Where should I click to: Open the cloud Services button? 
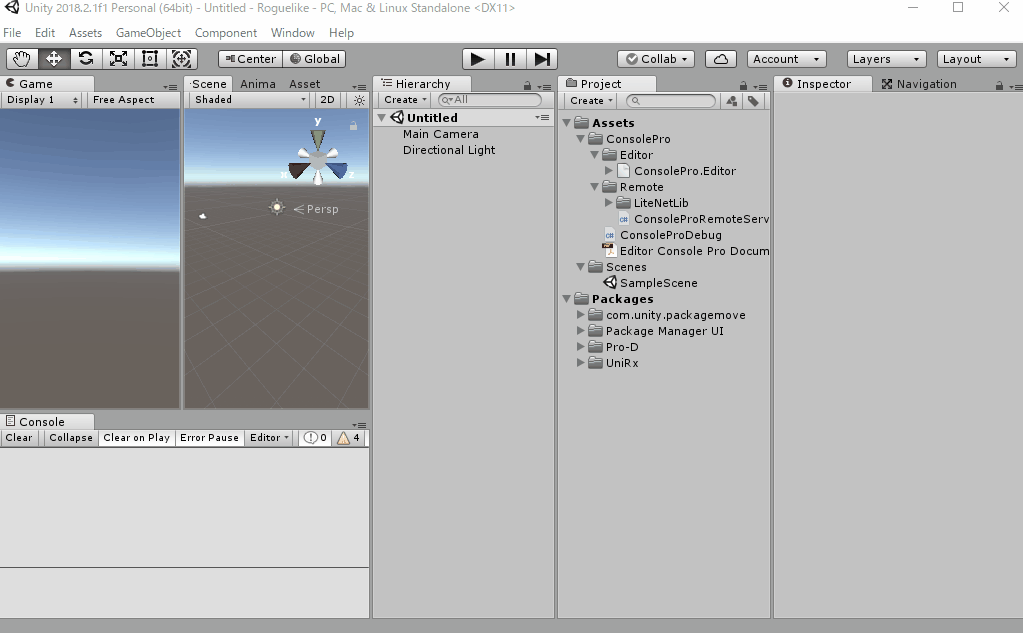tap(721, 59)
